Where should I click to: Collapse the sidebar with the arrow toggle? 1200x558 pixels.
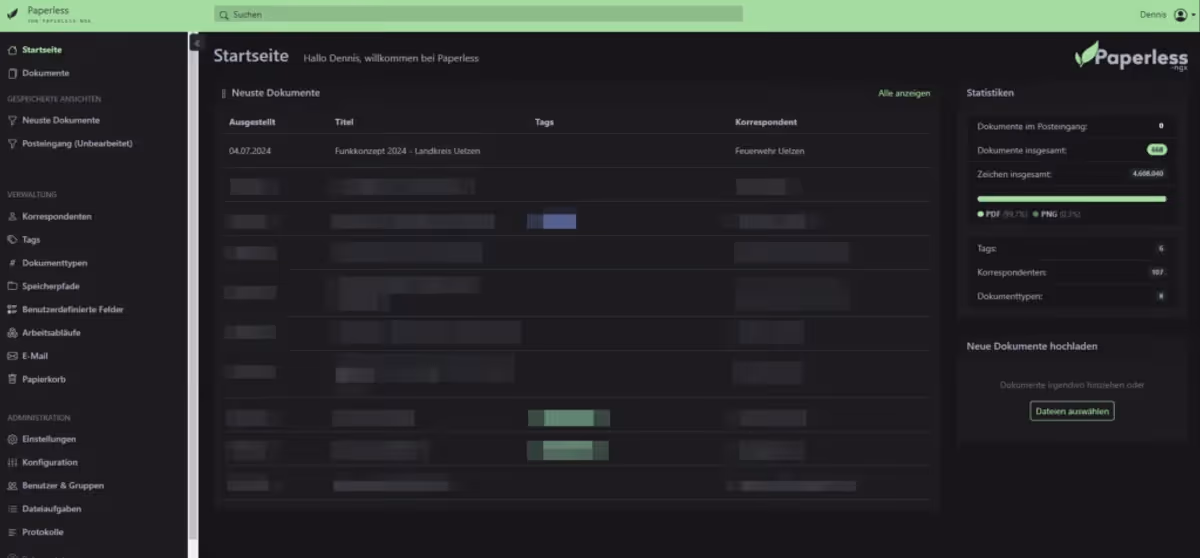[x=196, y=43]
